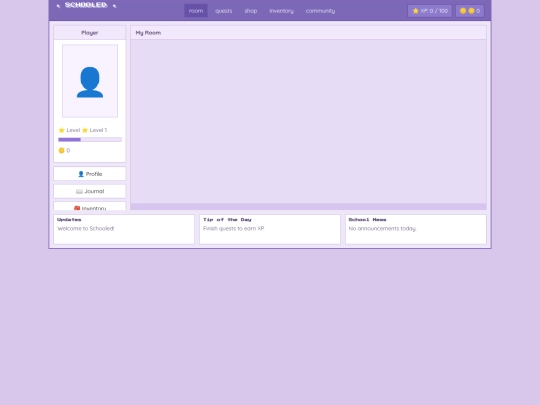Click the Finish quests to earn XP tip
The height and width of the screenshot is (405, 540).
[233, 228]
